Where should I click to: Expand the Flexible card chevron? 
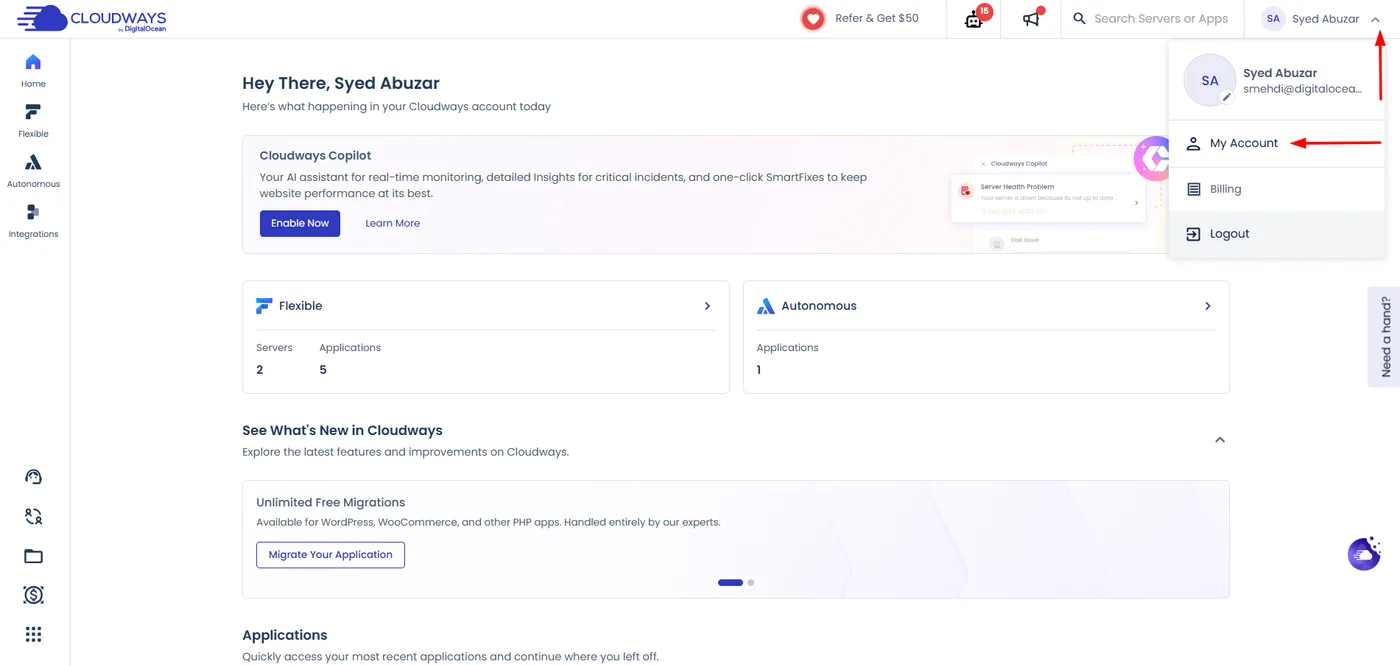pyautogui.click(x=707, y=306)
